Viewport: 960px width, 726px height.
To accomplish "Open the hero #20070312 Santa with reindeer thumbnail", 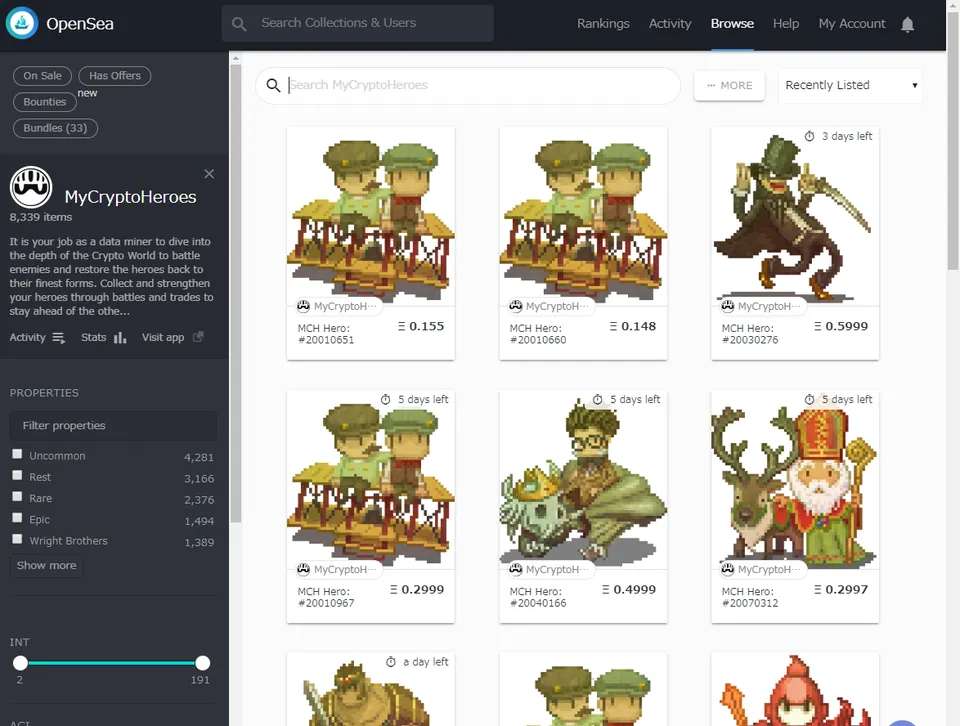I will coord(795,480).
